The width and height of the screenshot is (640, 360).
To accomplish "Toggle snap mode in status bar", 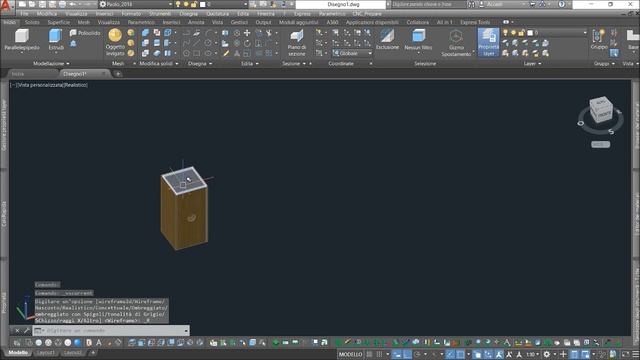I will [x=380, y=354].
